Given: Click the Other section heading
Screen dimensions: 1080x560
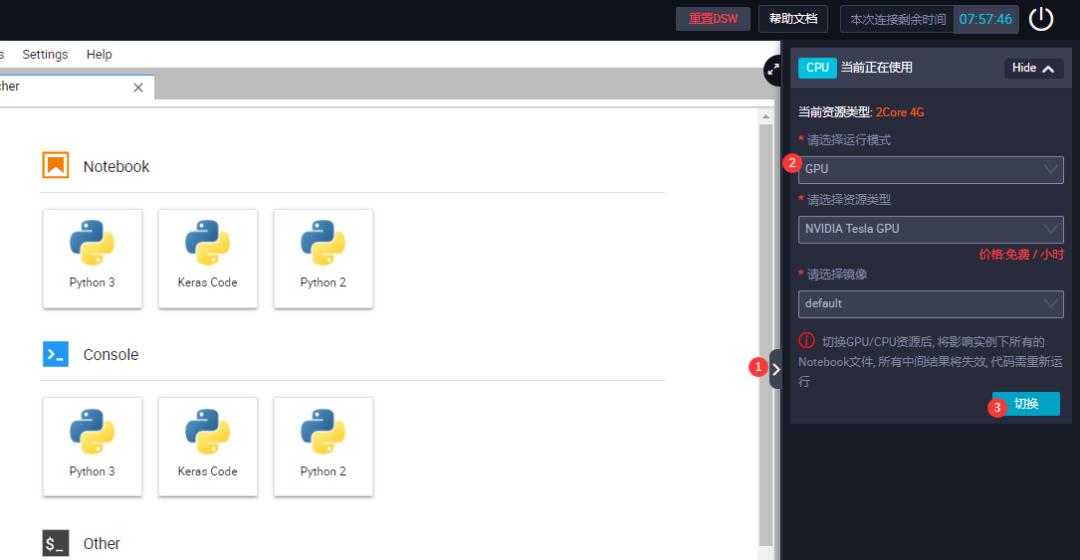Looking at the screenshot, I should tap(101, 543).
